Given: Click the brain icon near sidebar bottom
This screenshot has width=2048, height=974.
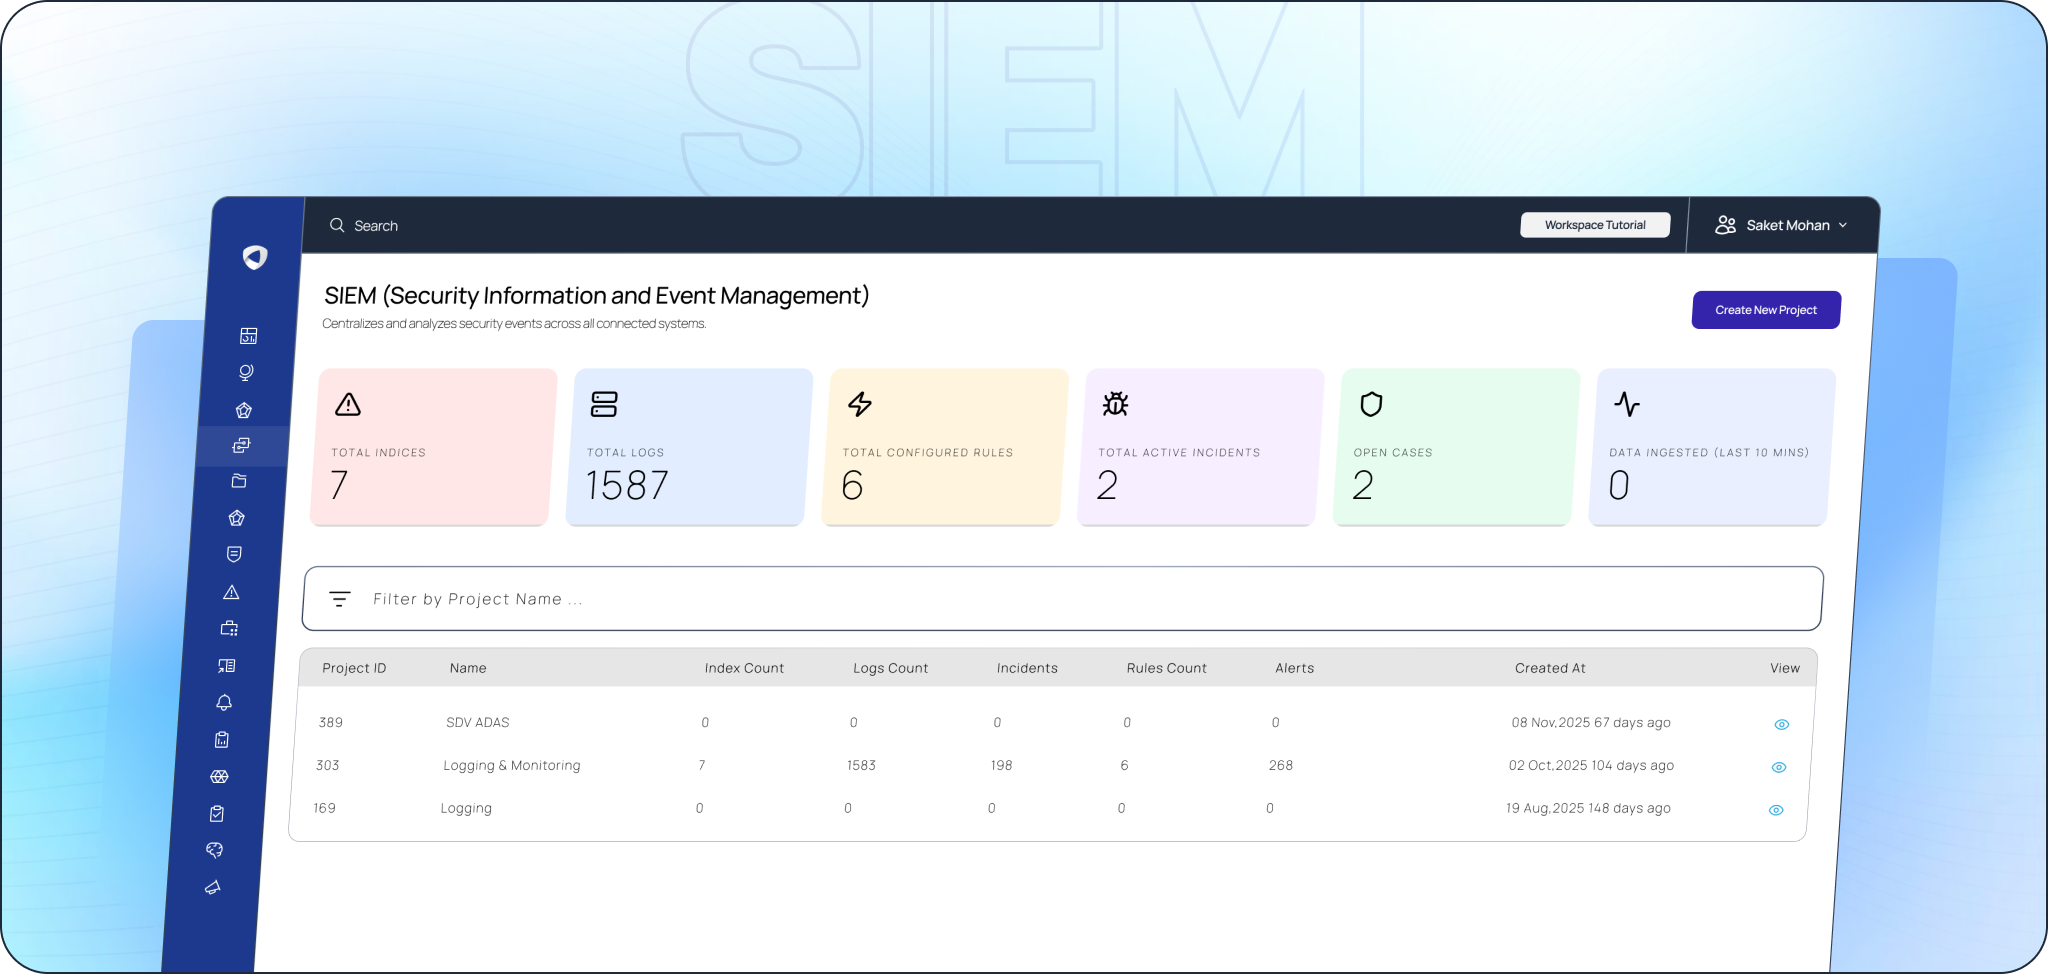Looking at the screenshot, I should click(214, 850).
